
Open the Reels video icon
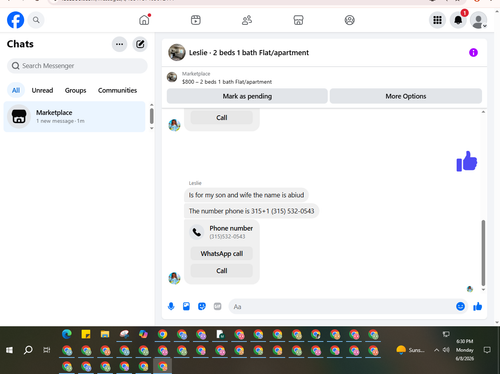196,20
